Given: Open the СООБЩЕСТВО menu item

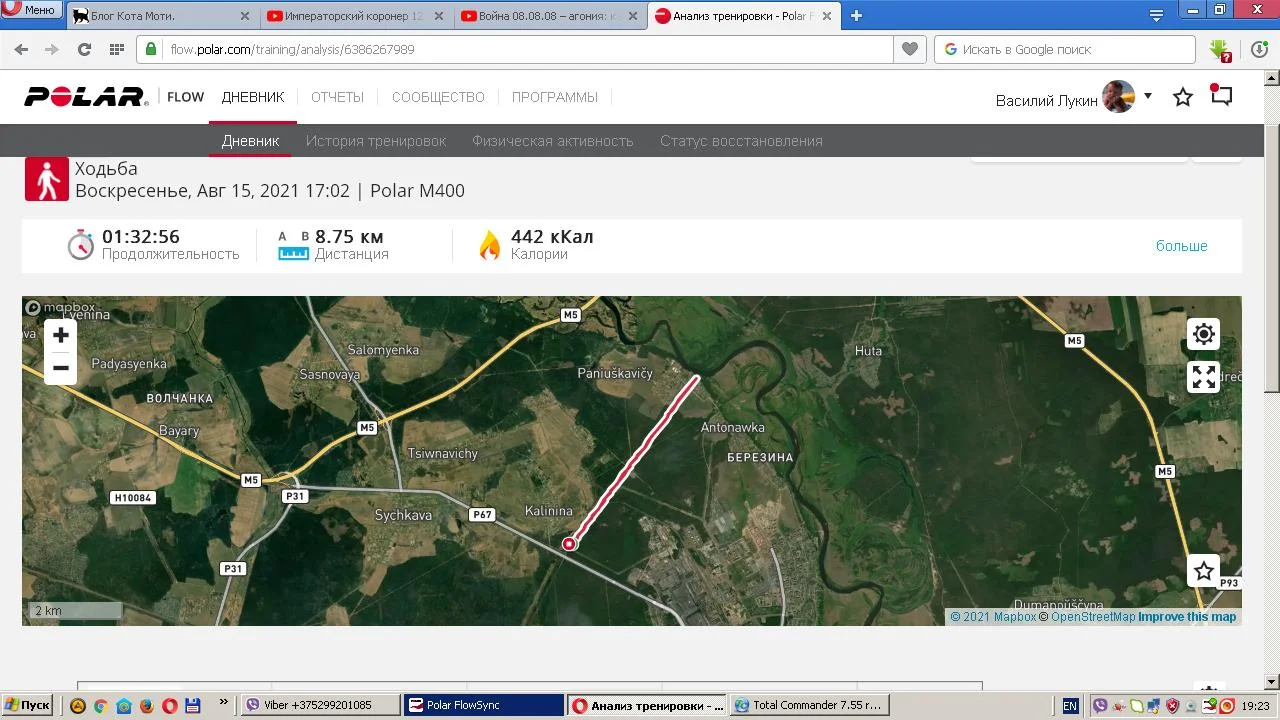Looking at the screenshot, I should pyautogui.click(x=438, y=97).
